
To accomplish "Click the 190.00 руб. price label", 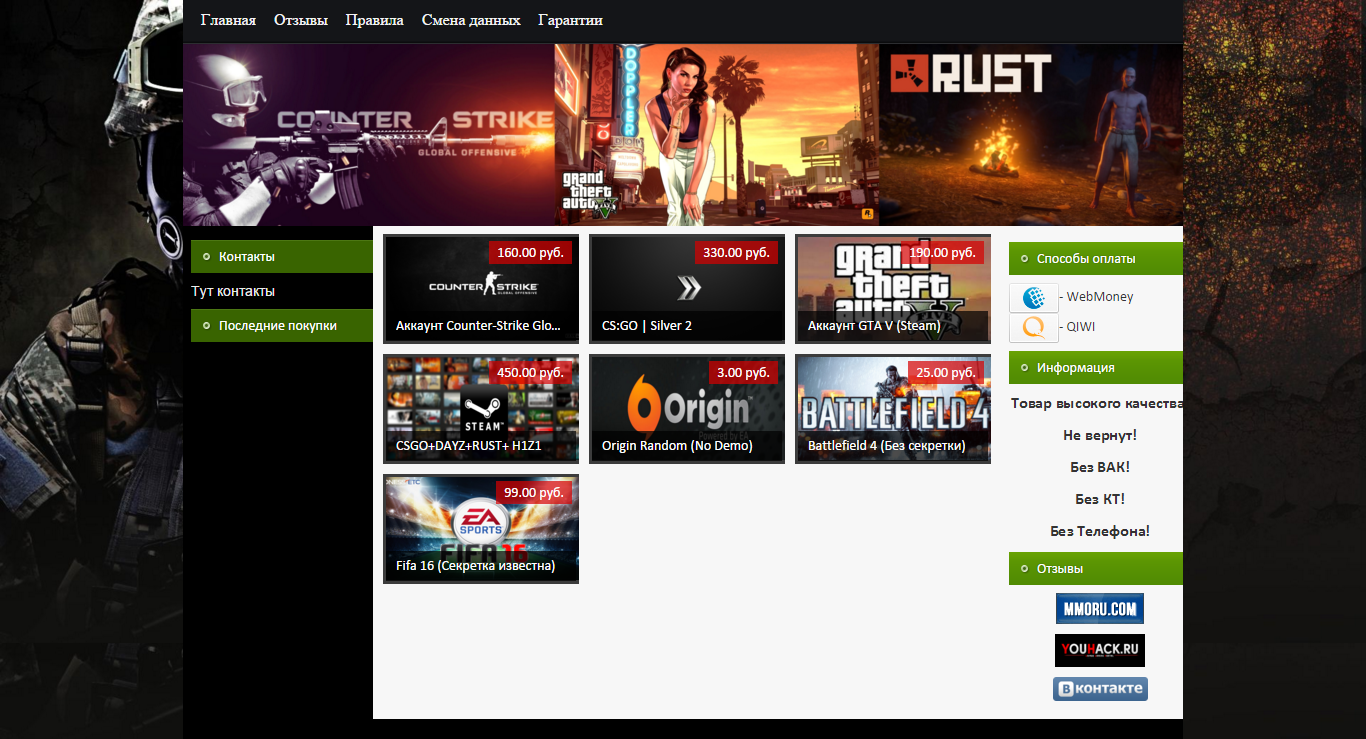I will [x=942, y=253].
